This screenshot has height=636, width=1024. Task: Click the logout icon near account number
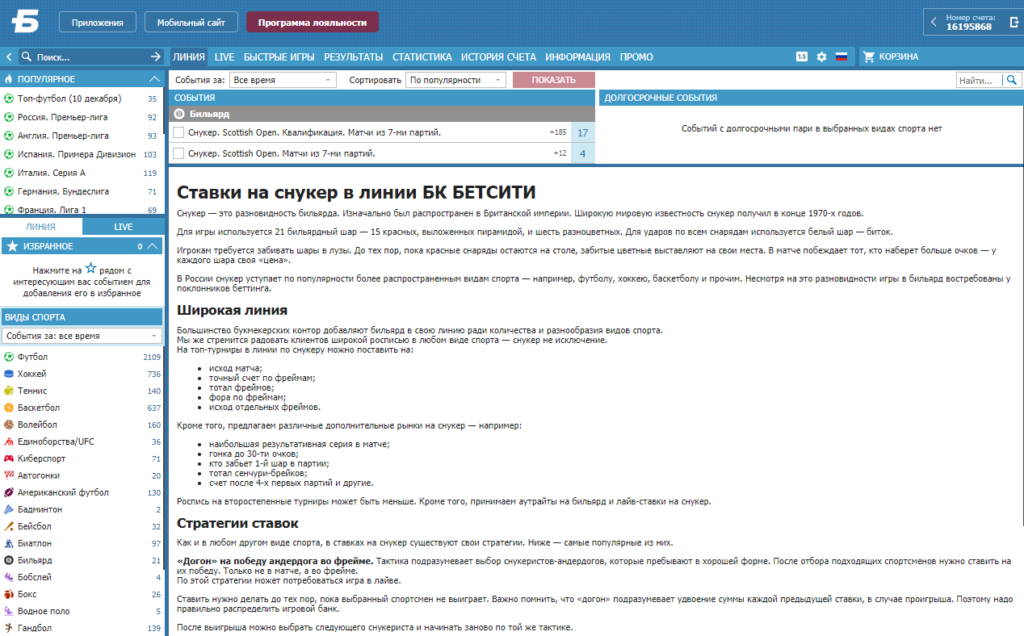point(1014,22)
